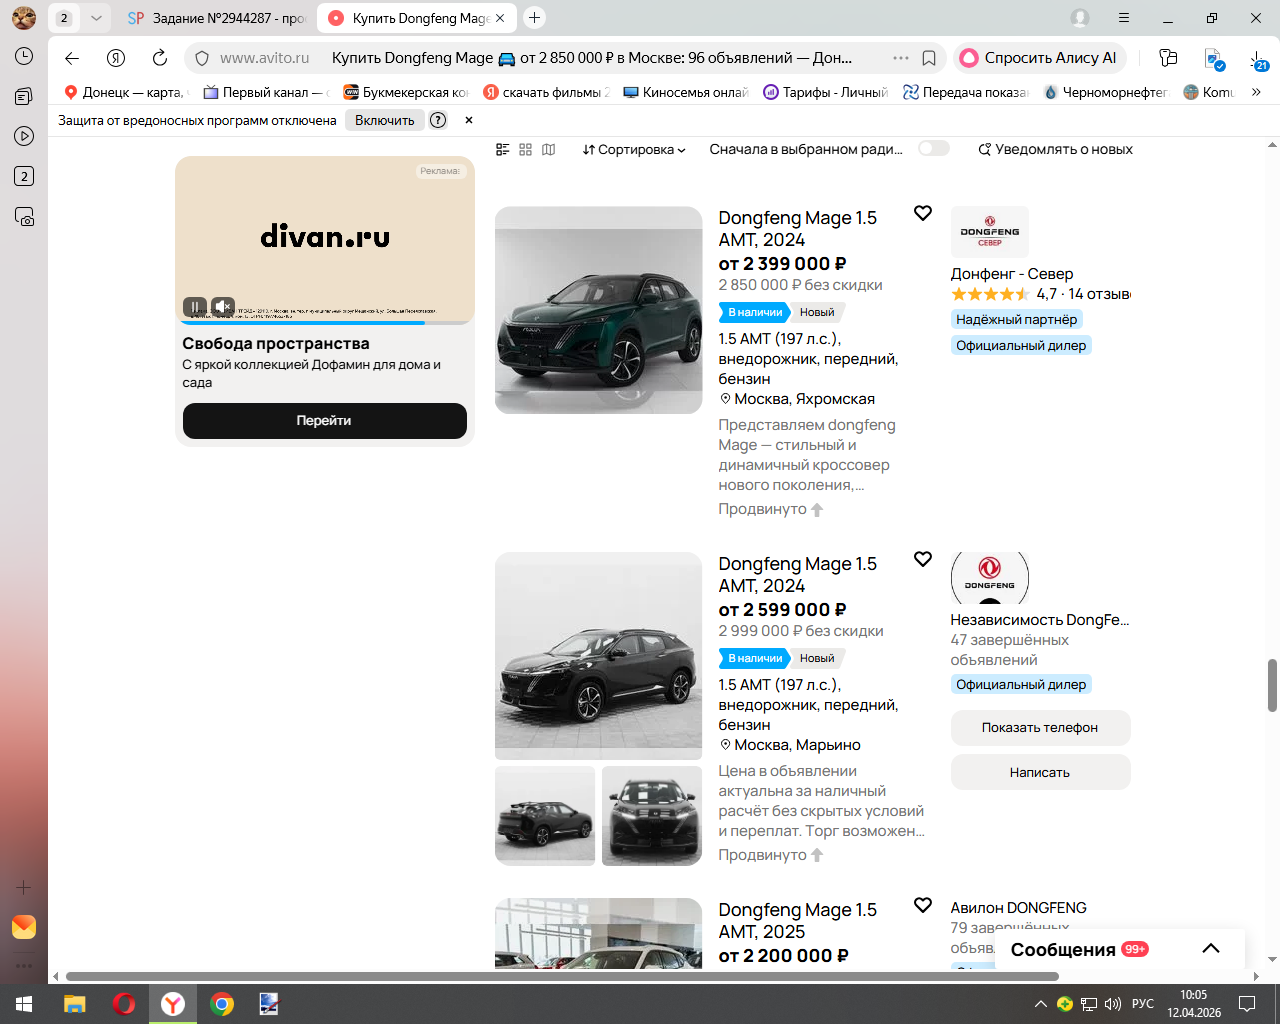
Task: Click the site protection shield icon
Action: pyautogui.click(x=202, y=58)
